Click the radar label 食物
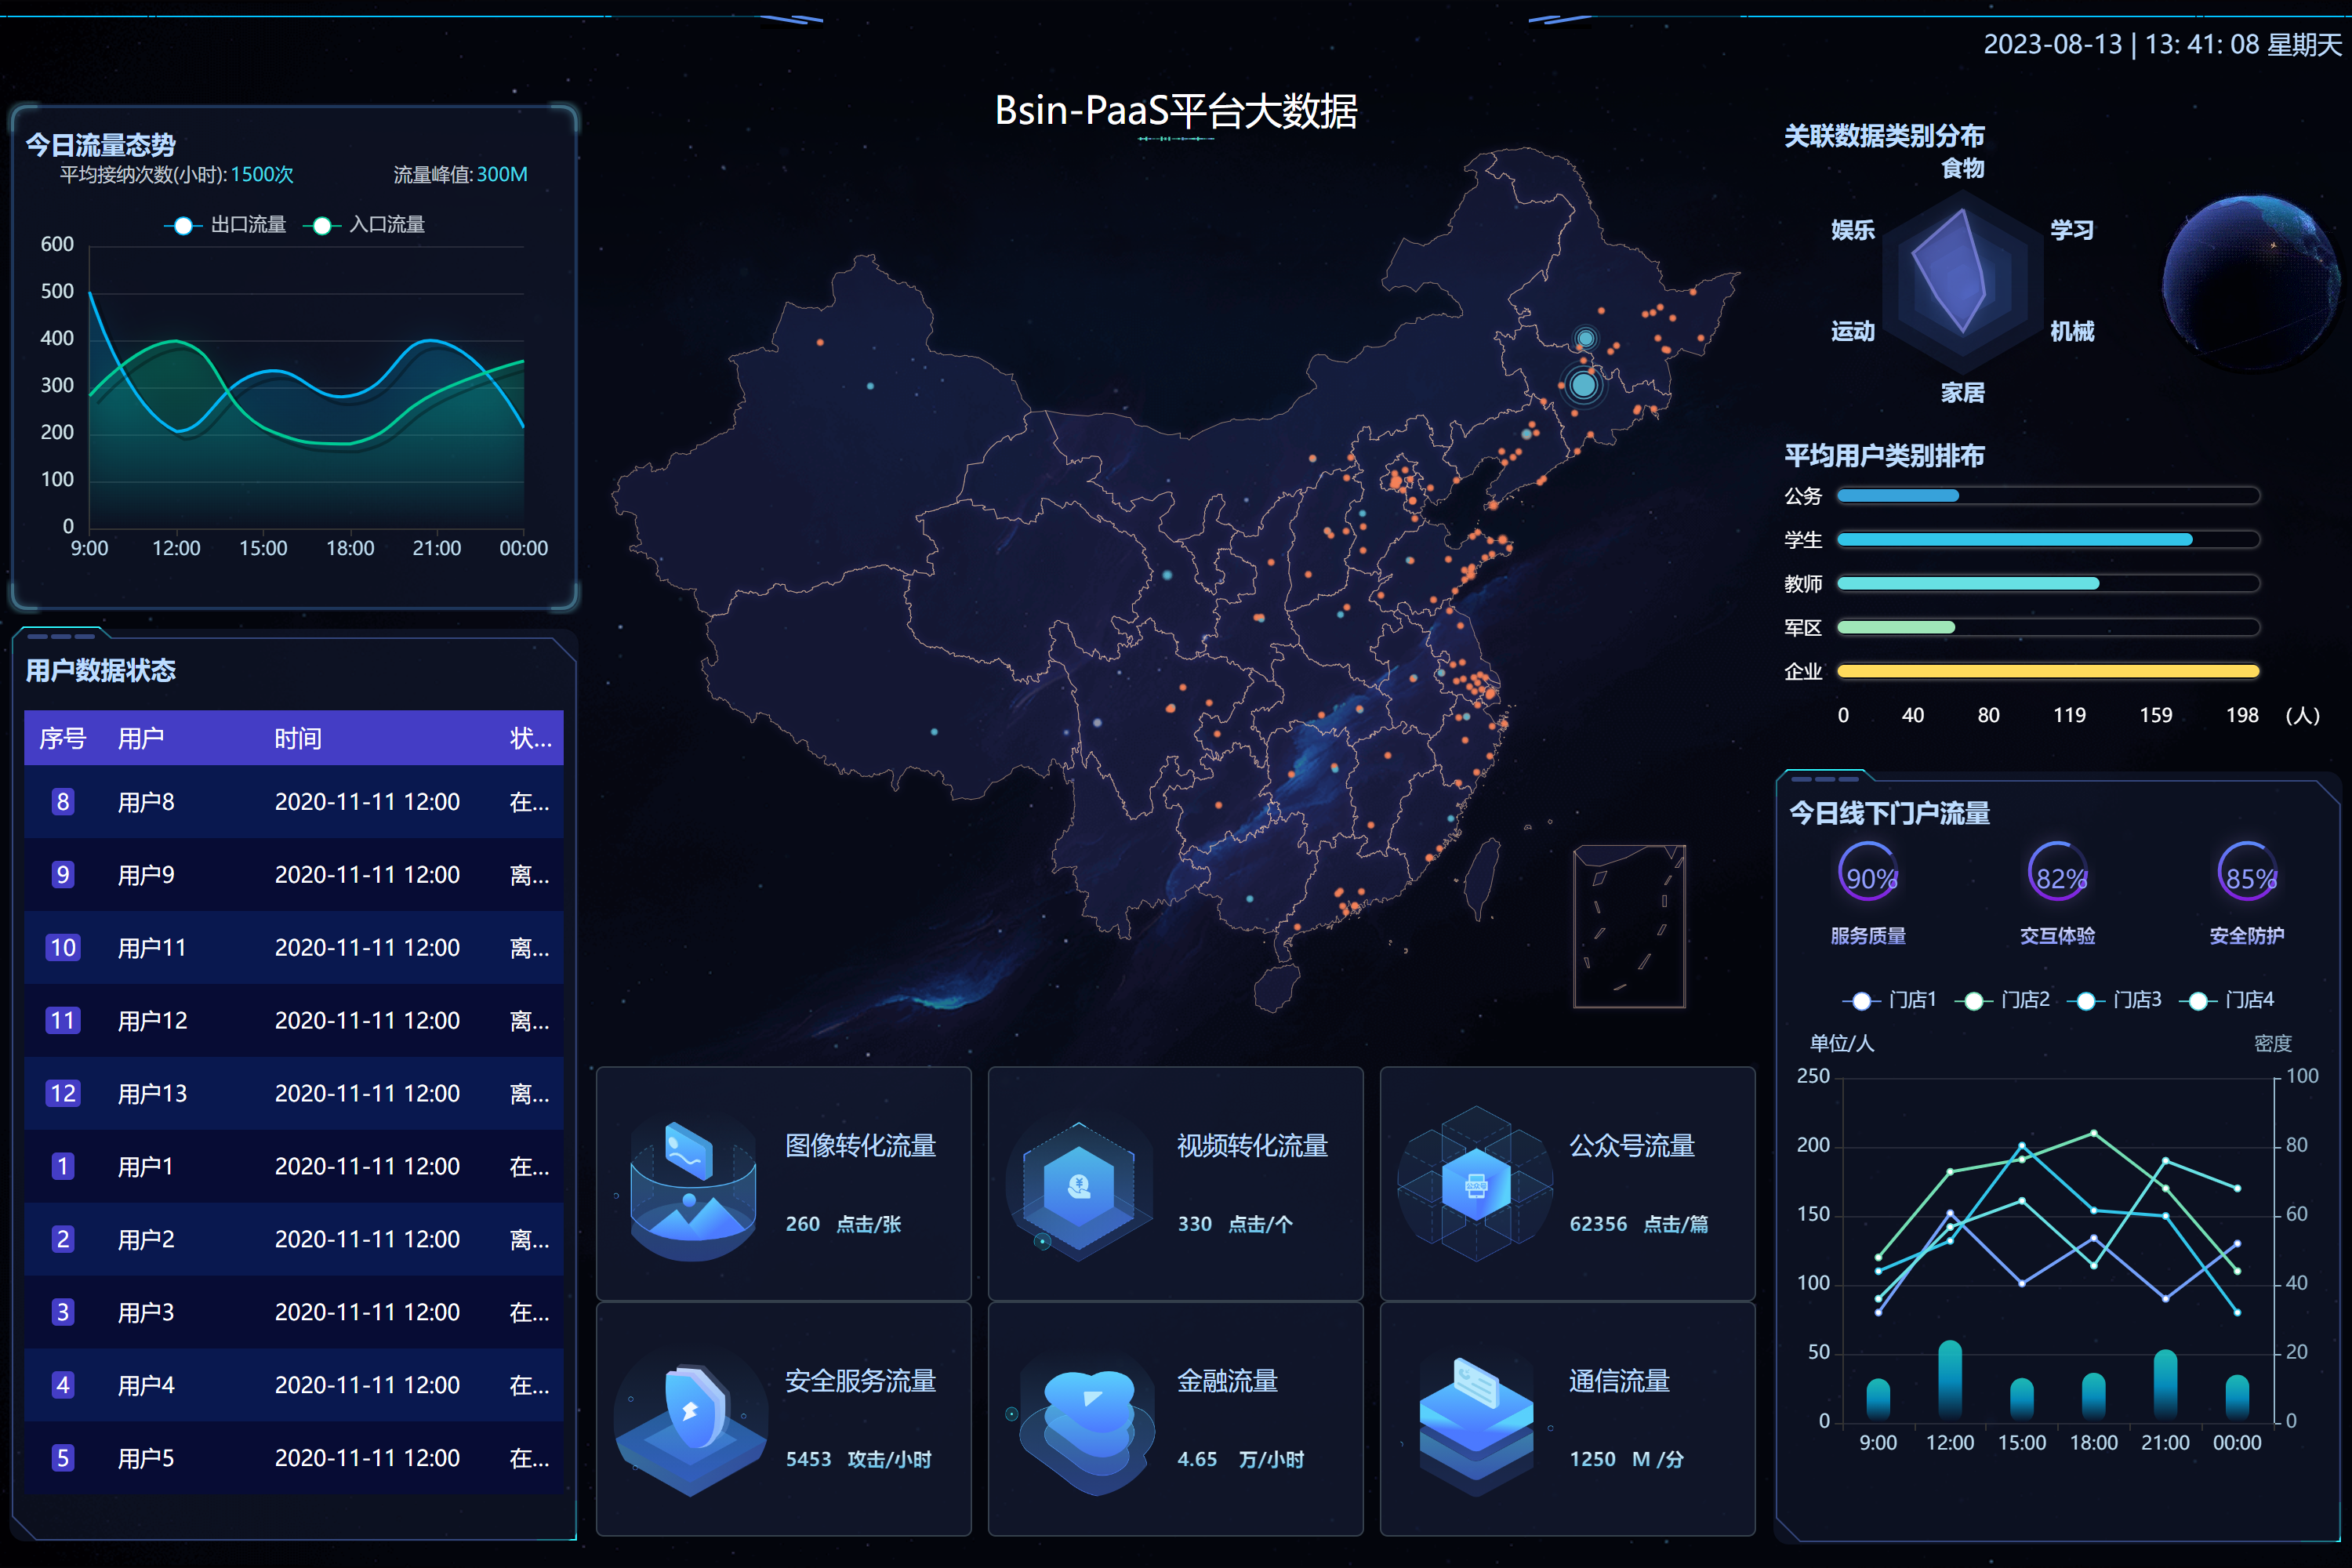Screen dimensions: 2352x1568 1962,168
